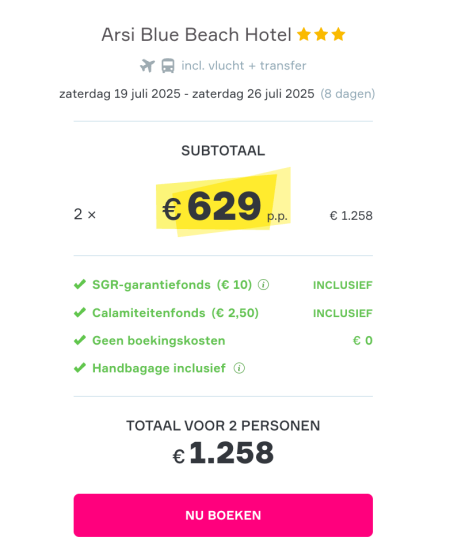Click the incl. vlucht + transfer text

point(244,66)
